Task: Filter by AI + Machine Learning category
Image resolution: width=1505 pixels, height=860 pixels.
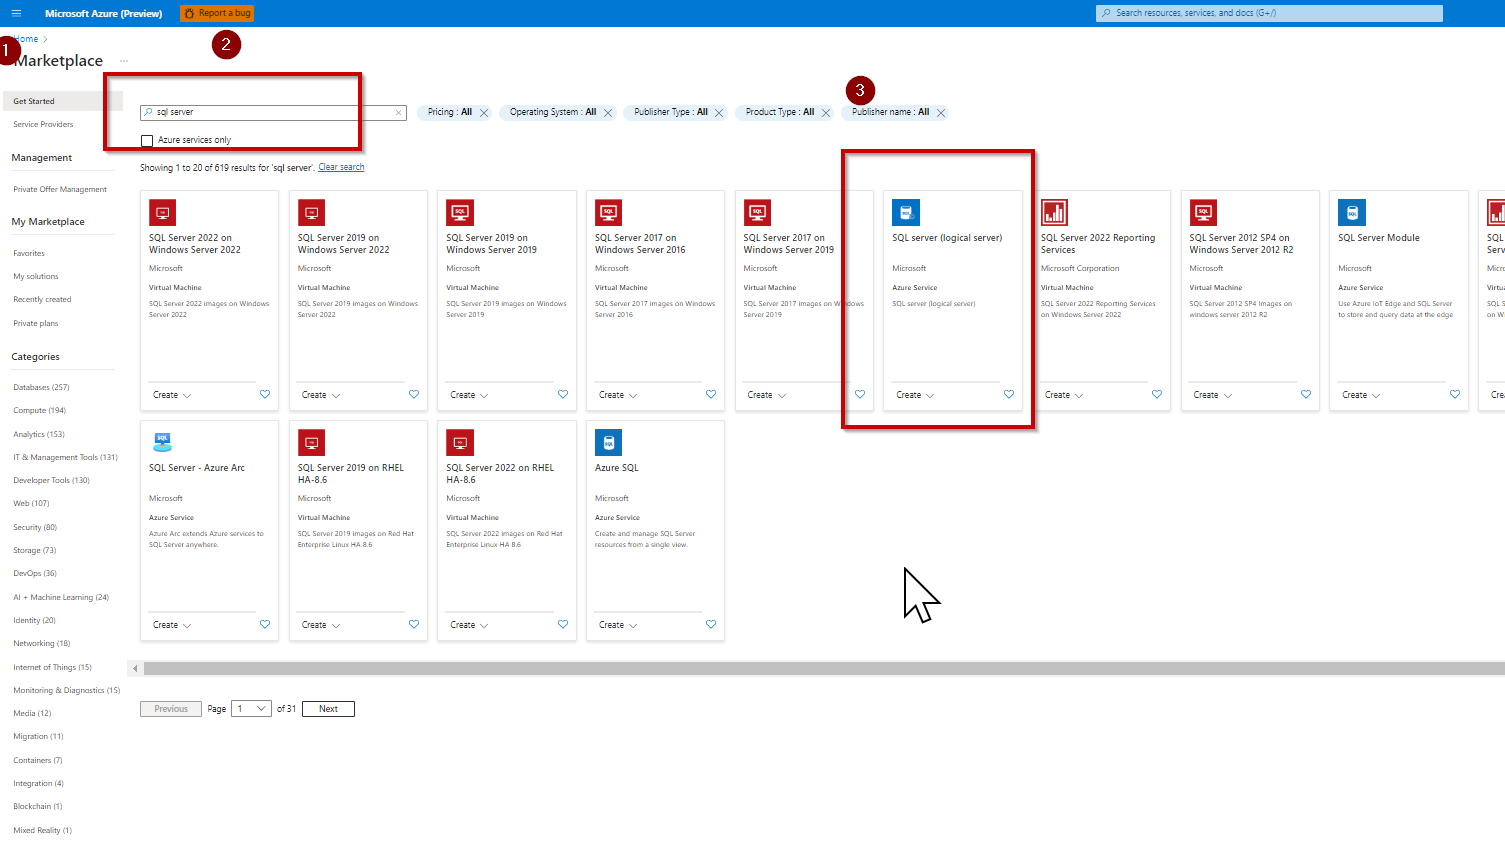Action: (x=61, y=597)
